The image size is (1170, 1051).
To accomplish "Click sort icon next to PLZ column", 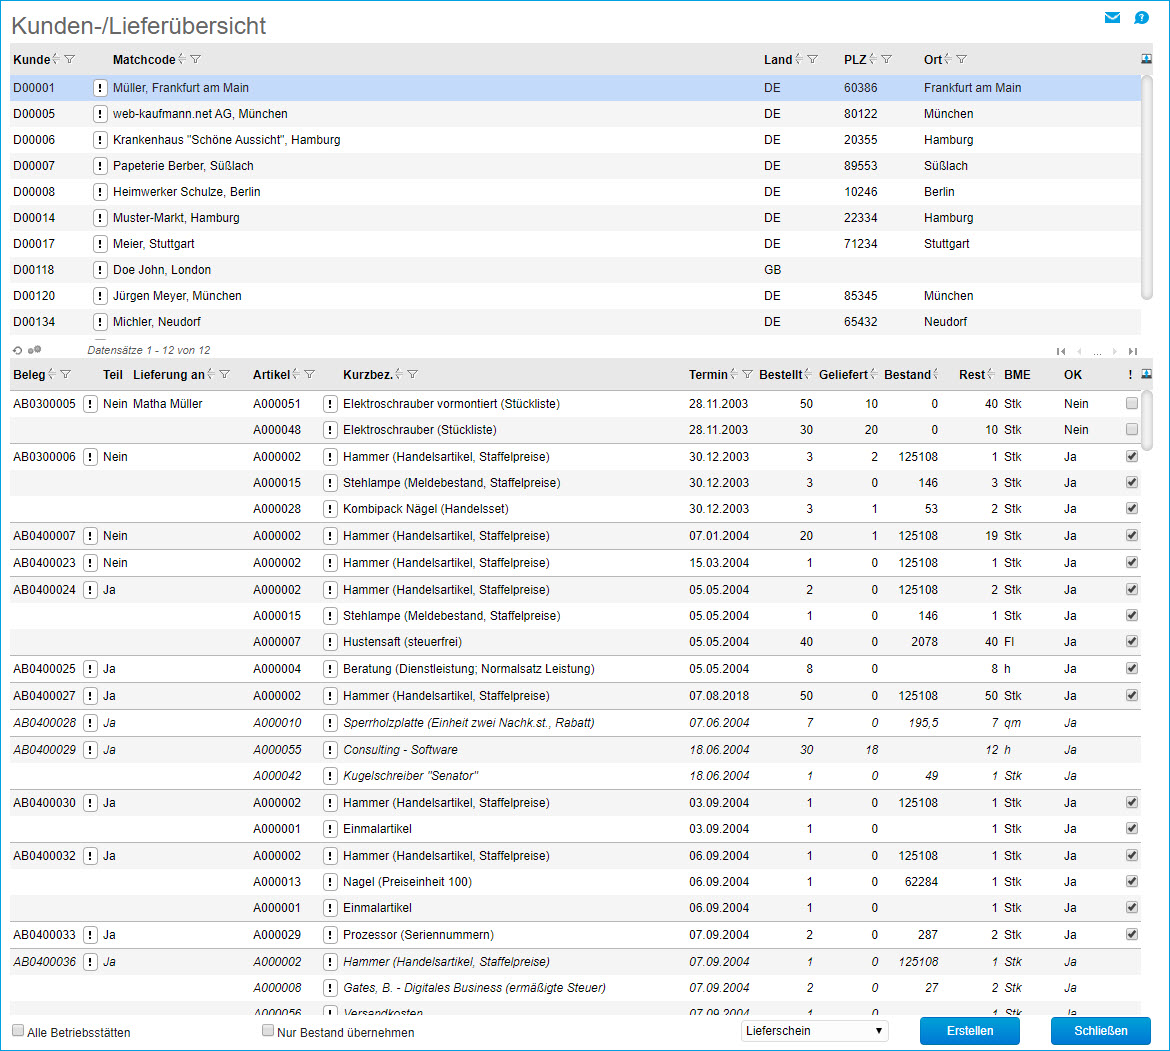I will (x=873, y=60).
